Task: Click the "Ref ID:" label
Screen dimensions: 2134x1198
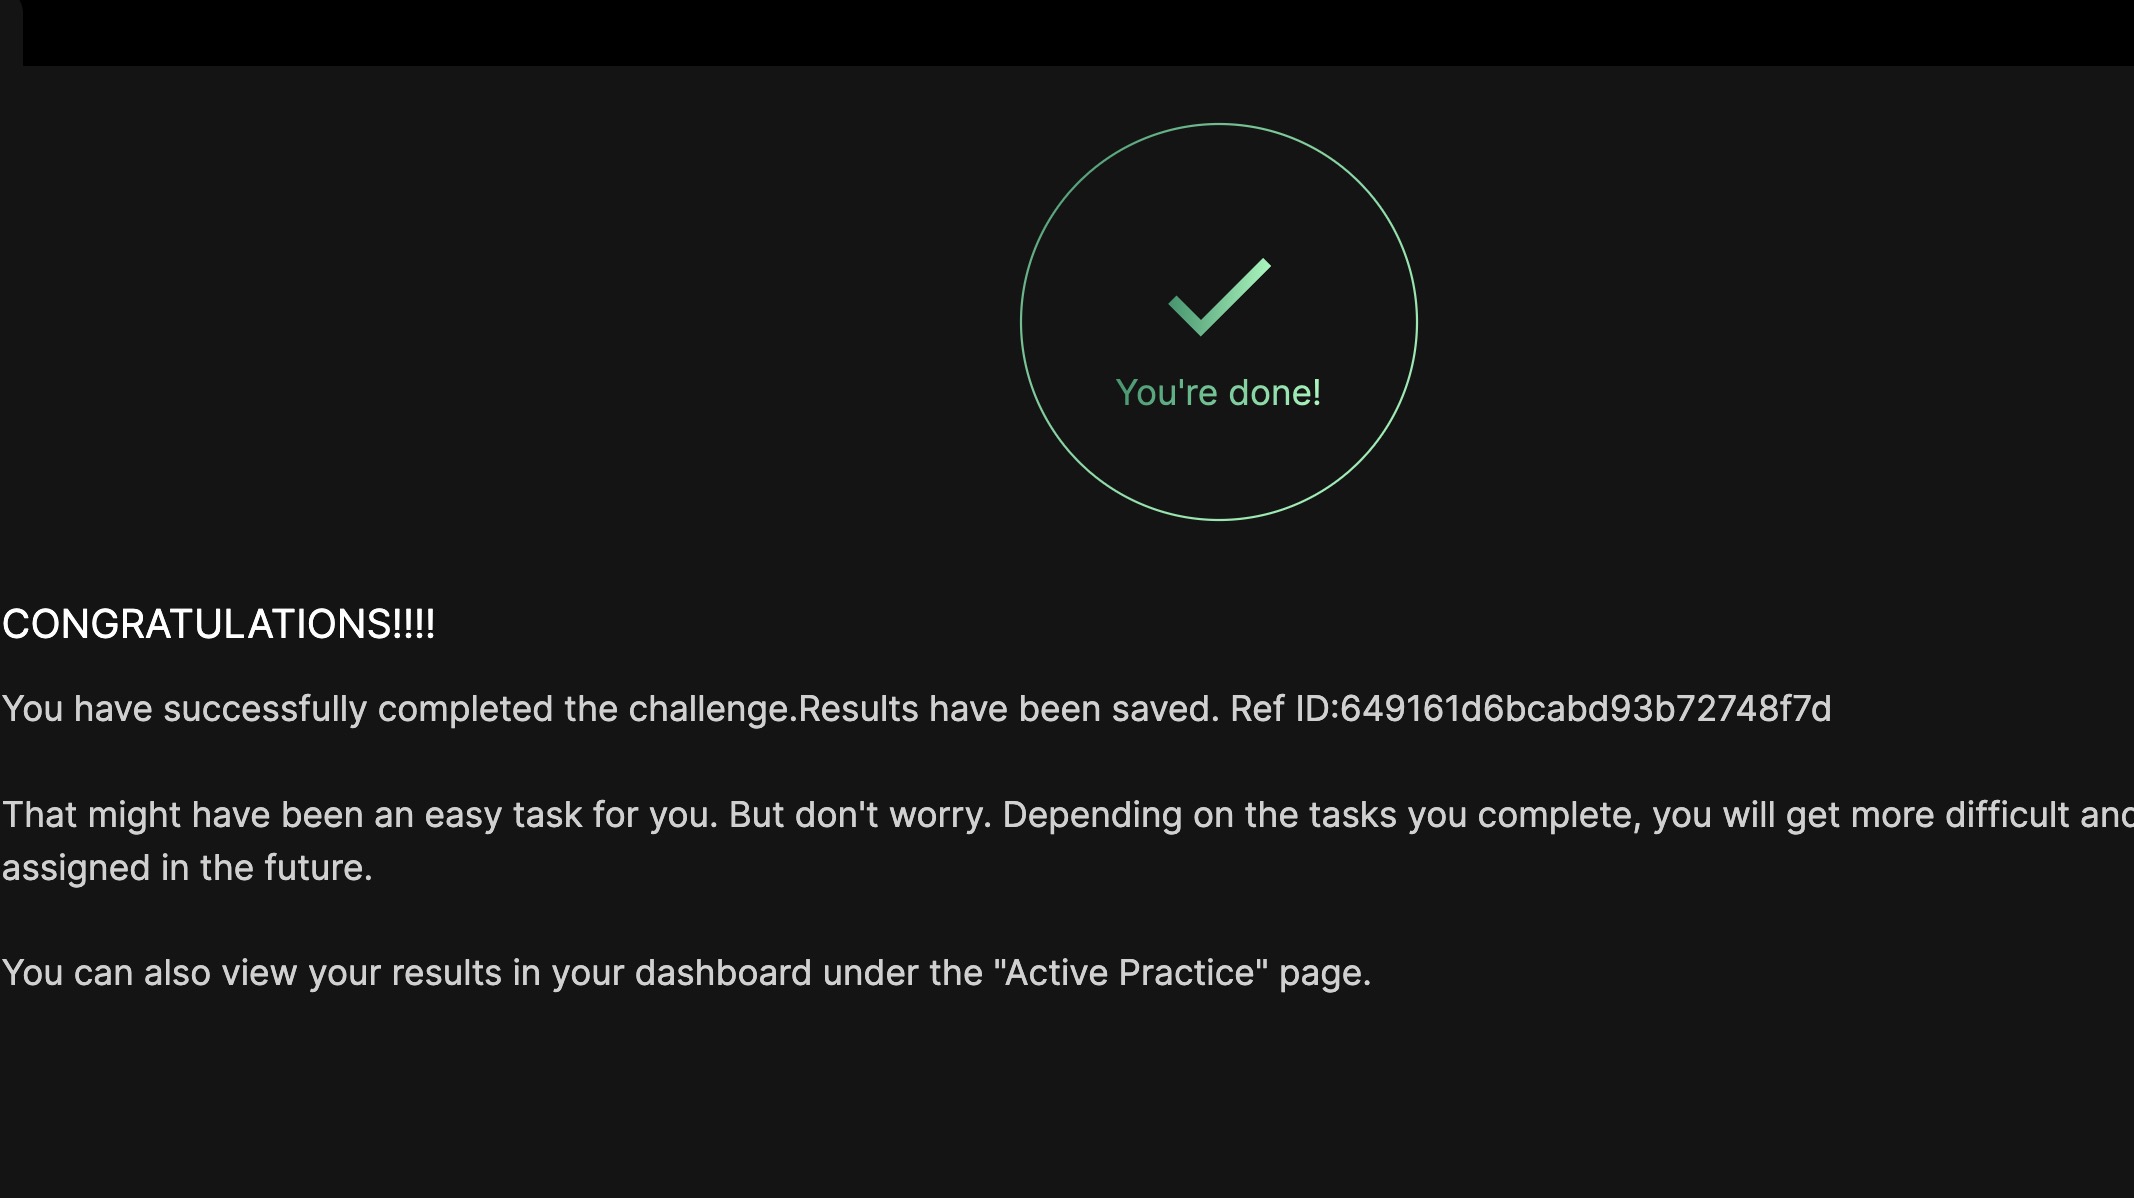Action: click(1283, 709)
